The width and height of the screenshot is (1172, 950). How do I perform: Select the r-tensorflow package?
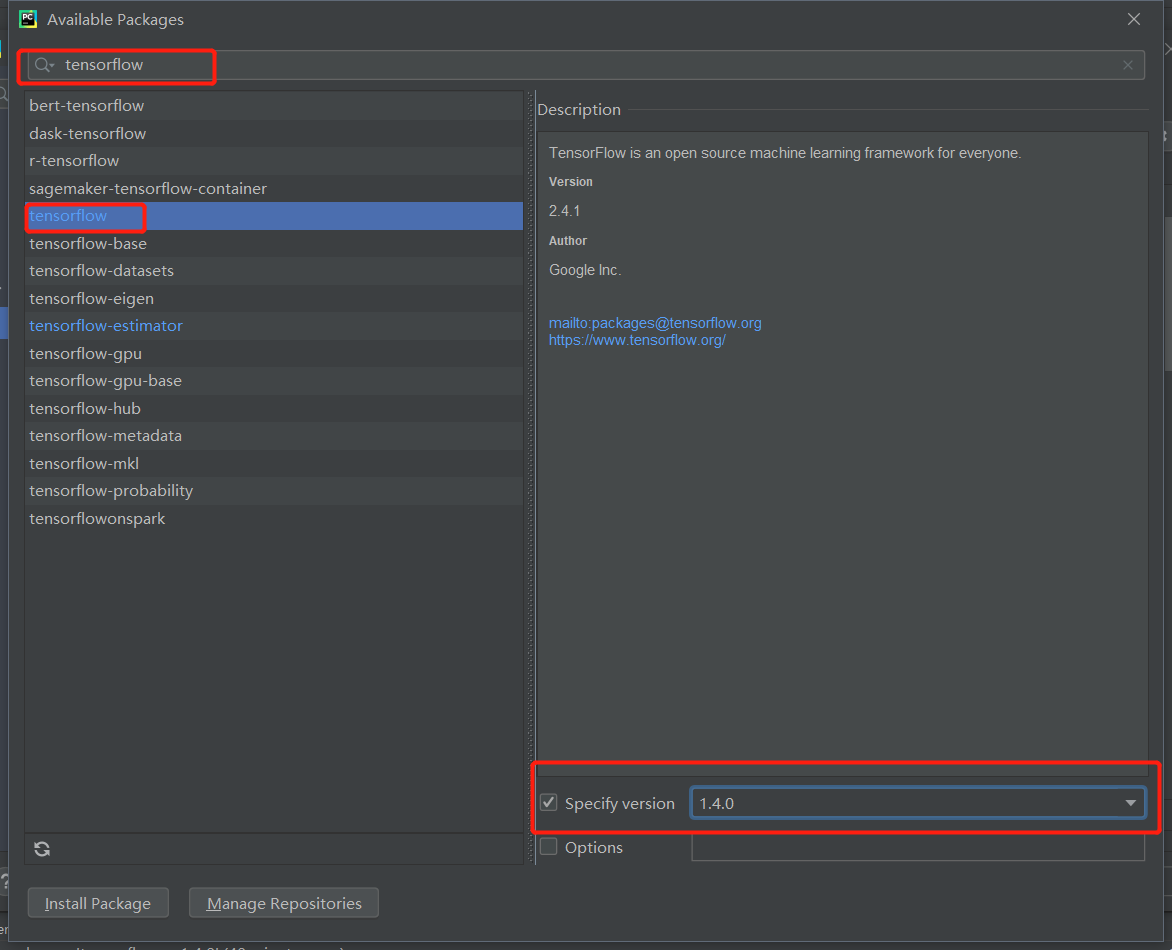[274, 161]
